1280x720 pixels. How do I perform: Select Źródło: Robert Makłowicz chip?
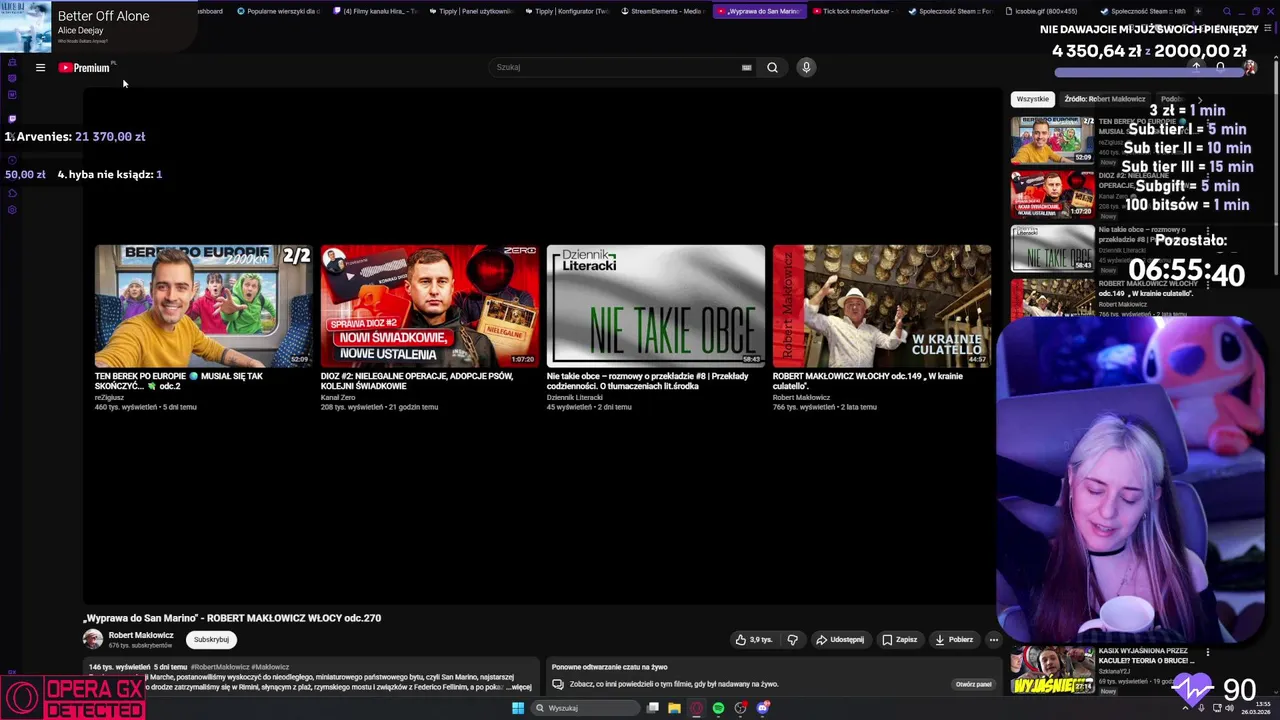[x=1105, y=99]
